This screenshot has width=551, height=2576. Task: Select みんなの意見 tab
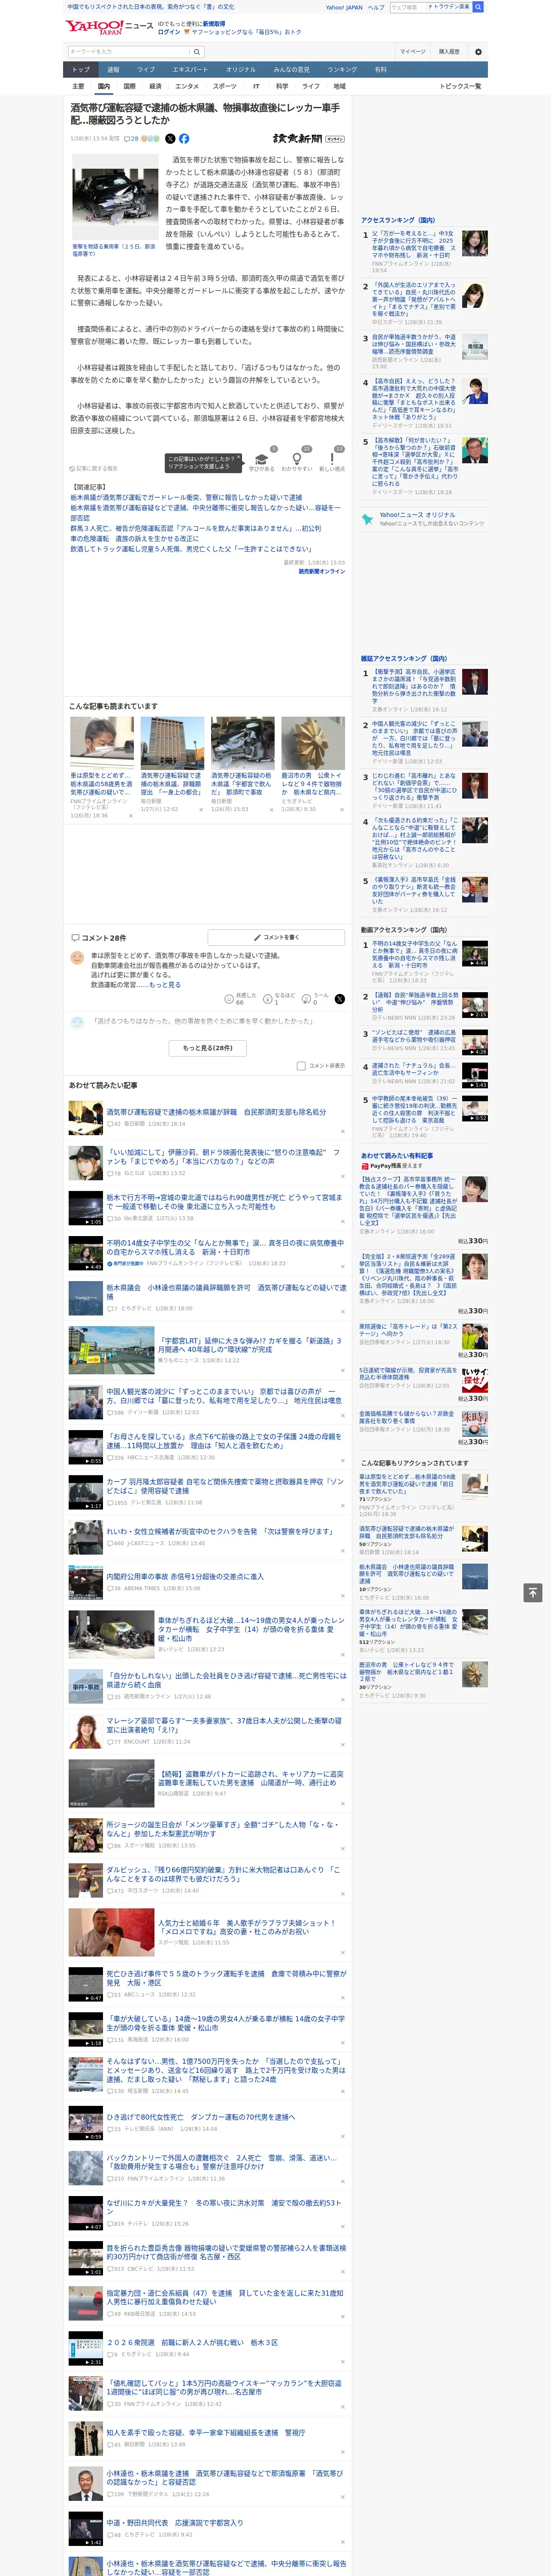point(292,70)
